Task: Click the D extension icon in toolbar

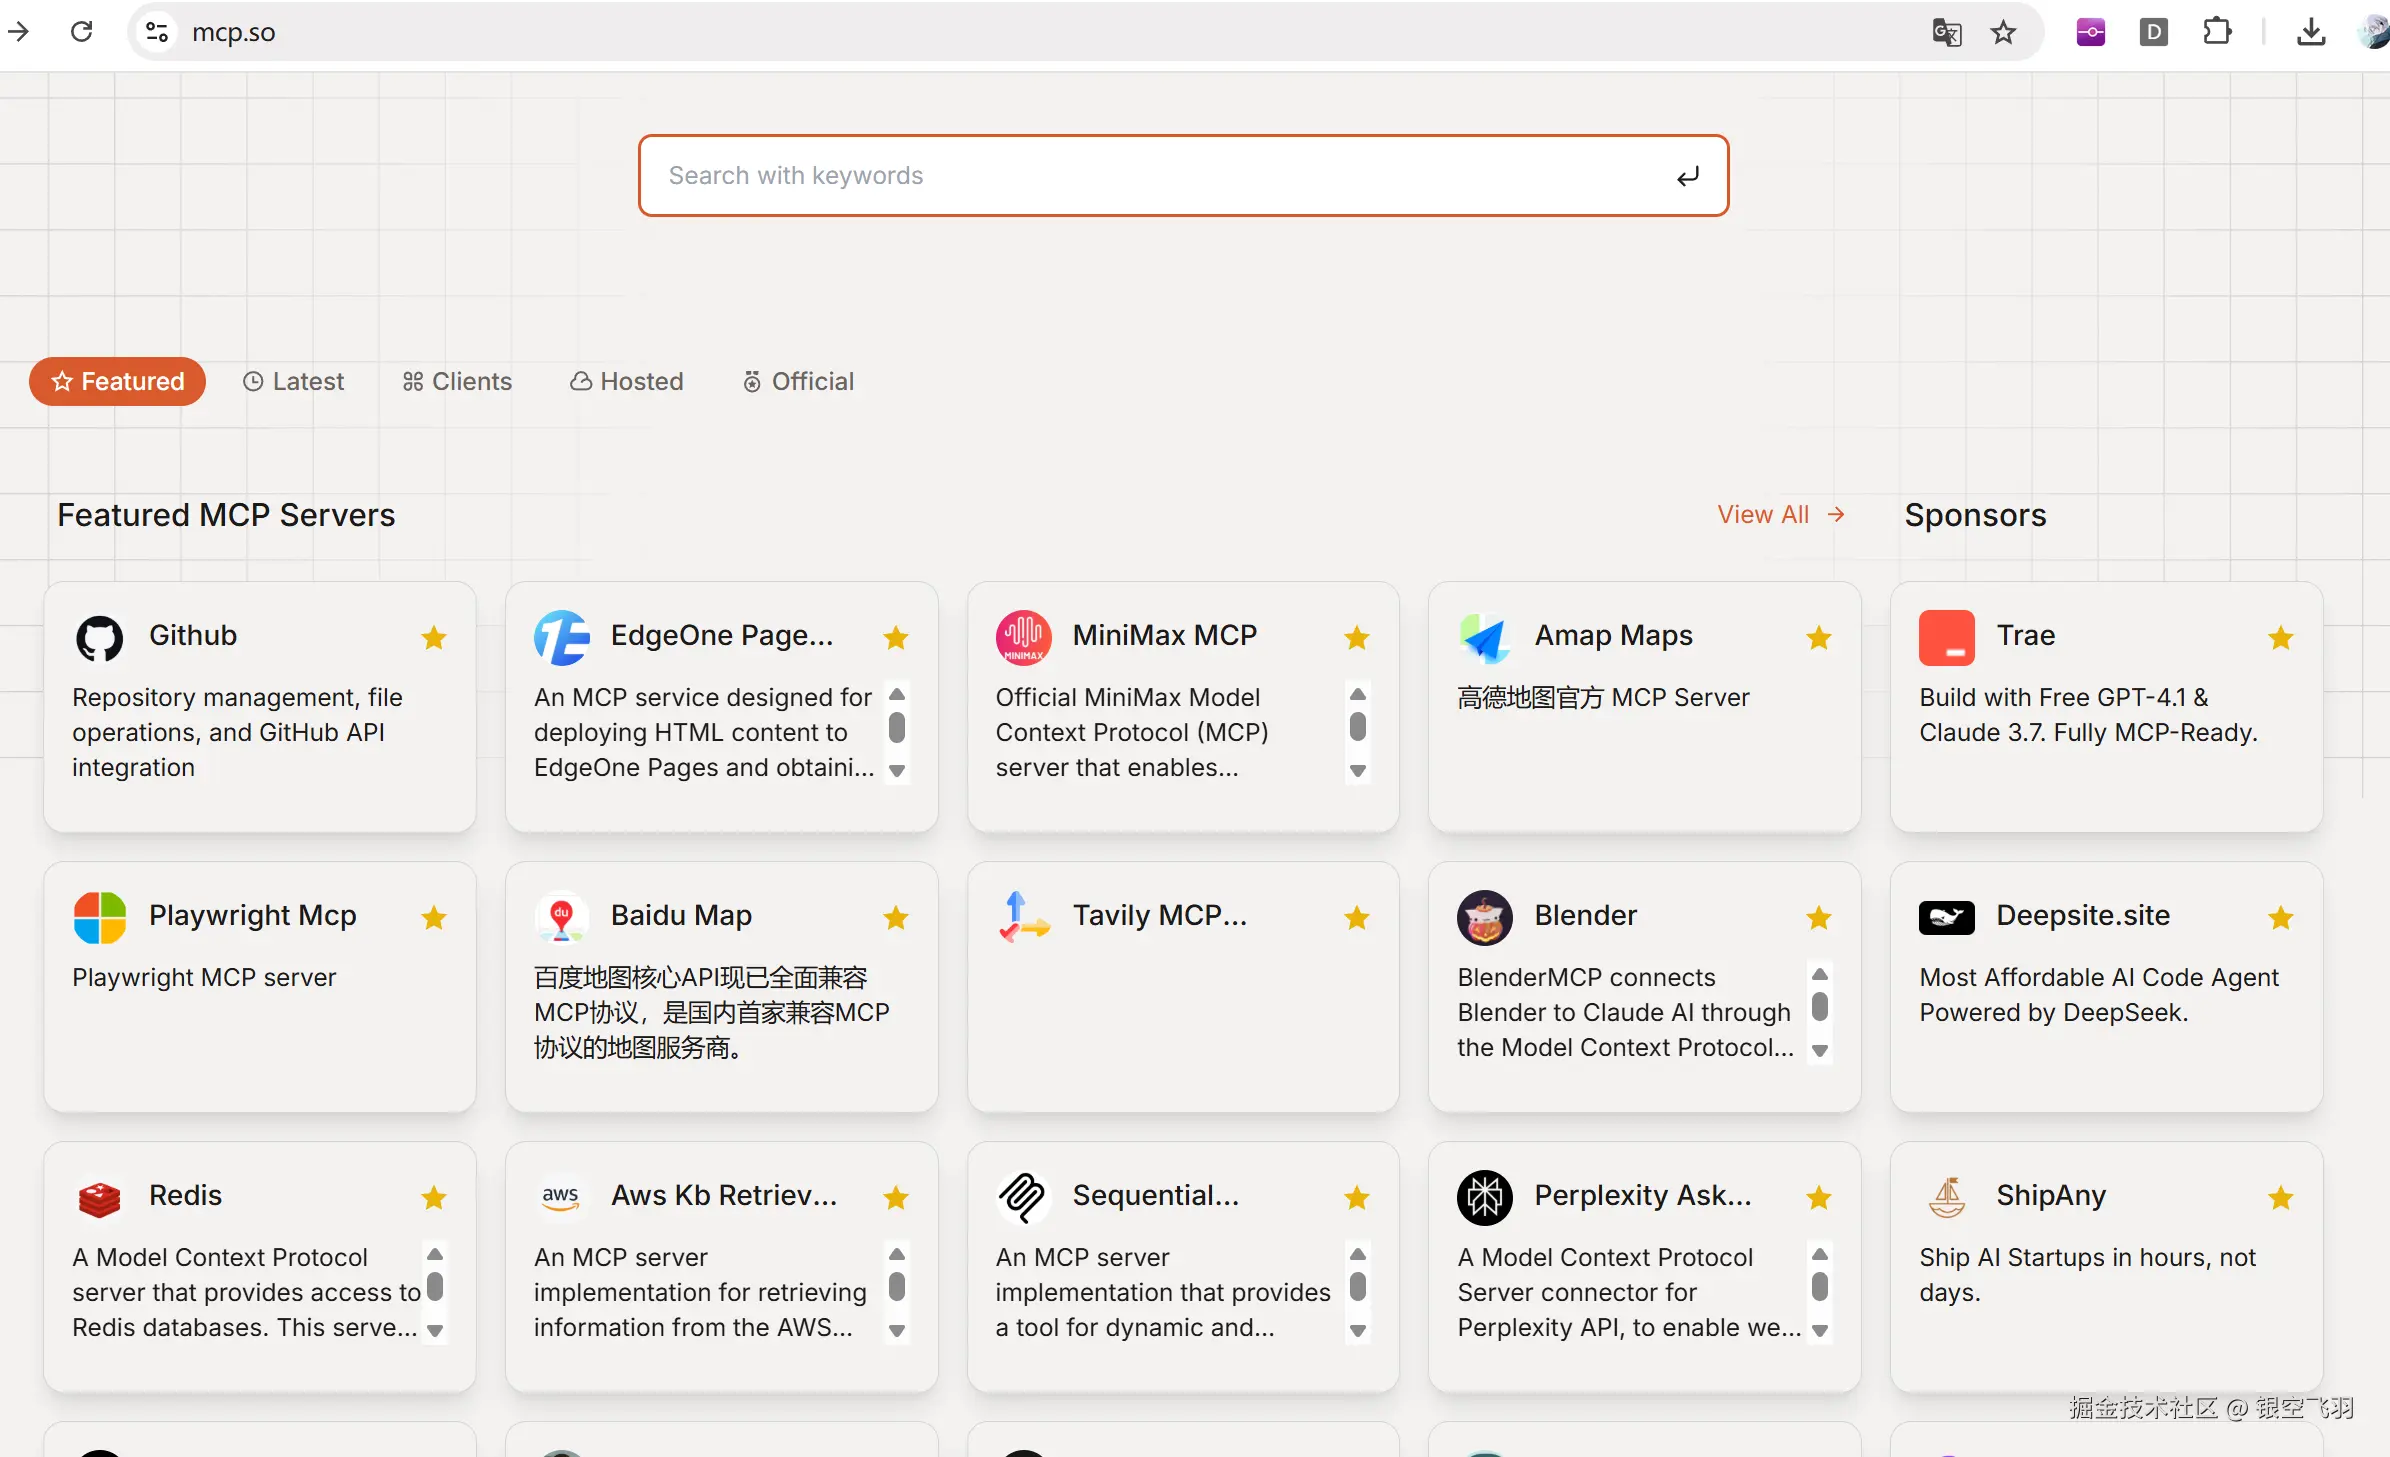Action: [x=2153, y=33]
